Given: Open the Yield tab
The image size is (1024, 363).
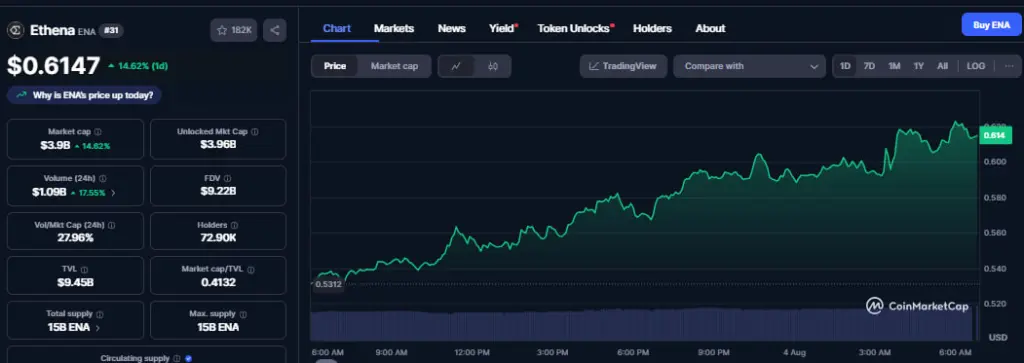Looking at the screenshot, I should tap(502, 28).
